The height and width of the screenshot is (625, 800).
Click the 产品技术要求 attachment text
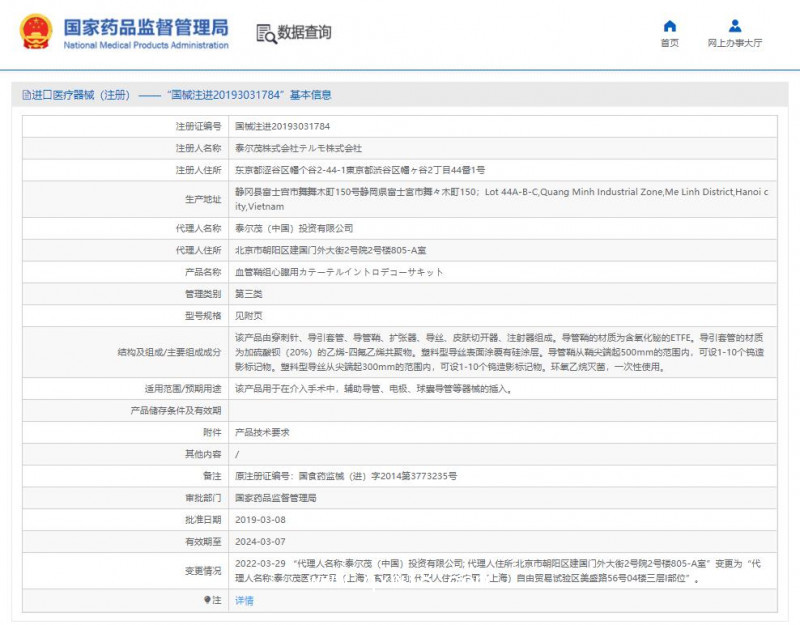point(263,432)
